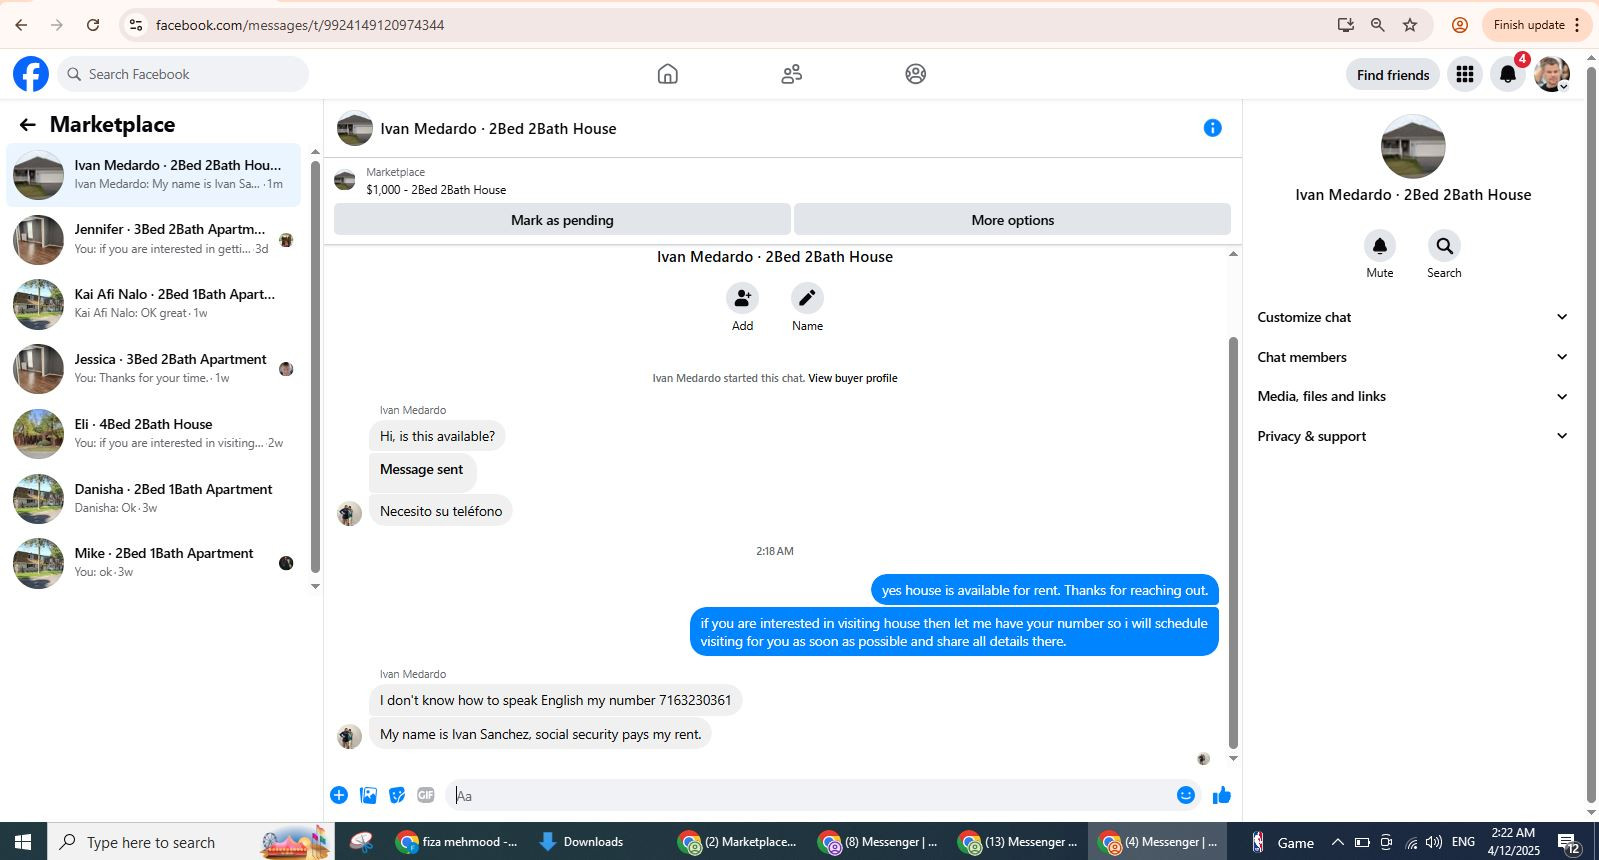Show hidden system tray icons
Screen dimensions: 1599x860
tap(1338, 842)
